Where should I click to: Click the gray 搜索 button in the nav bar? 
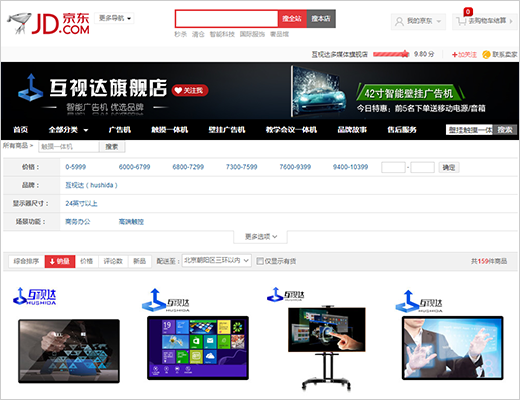505,130
